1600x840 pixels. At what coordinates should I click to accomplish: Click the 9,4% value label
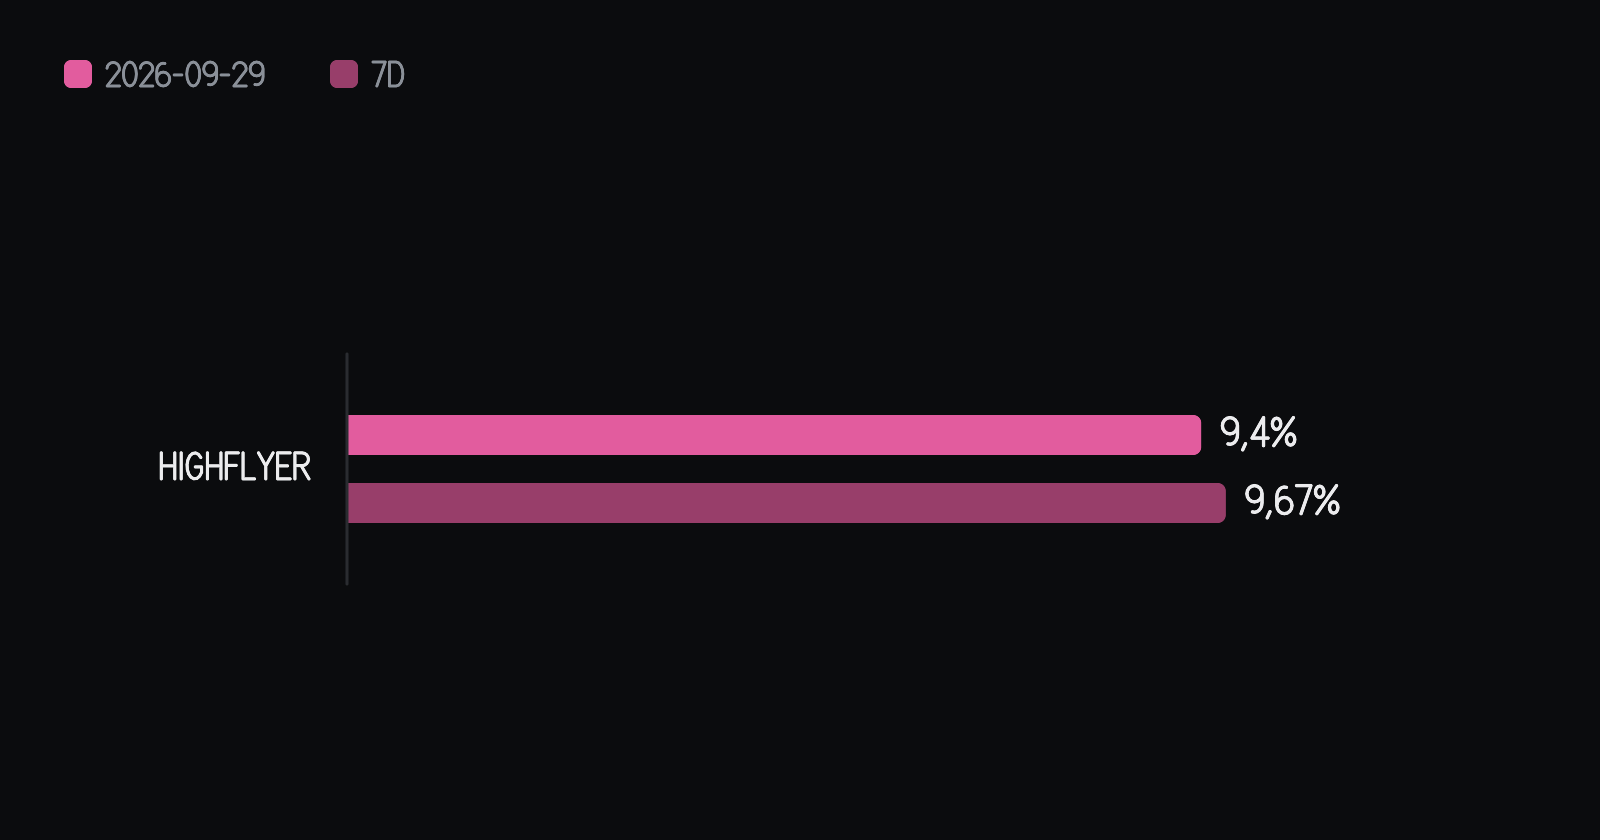1258,433
